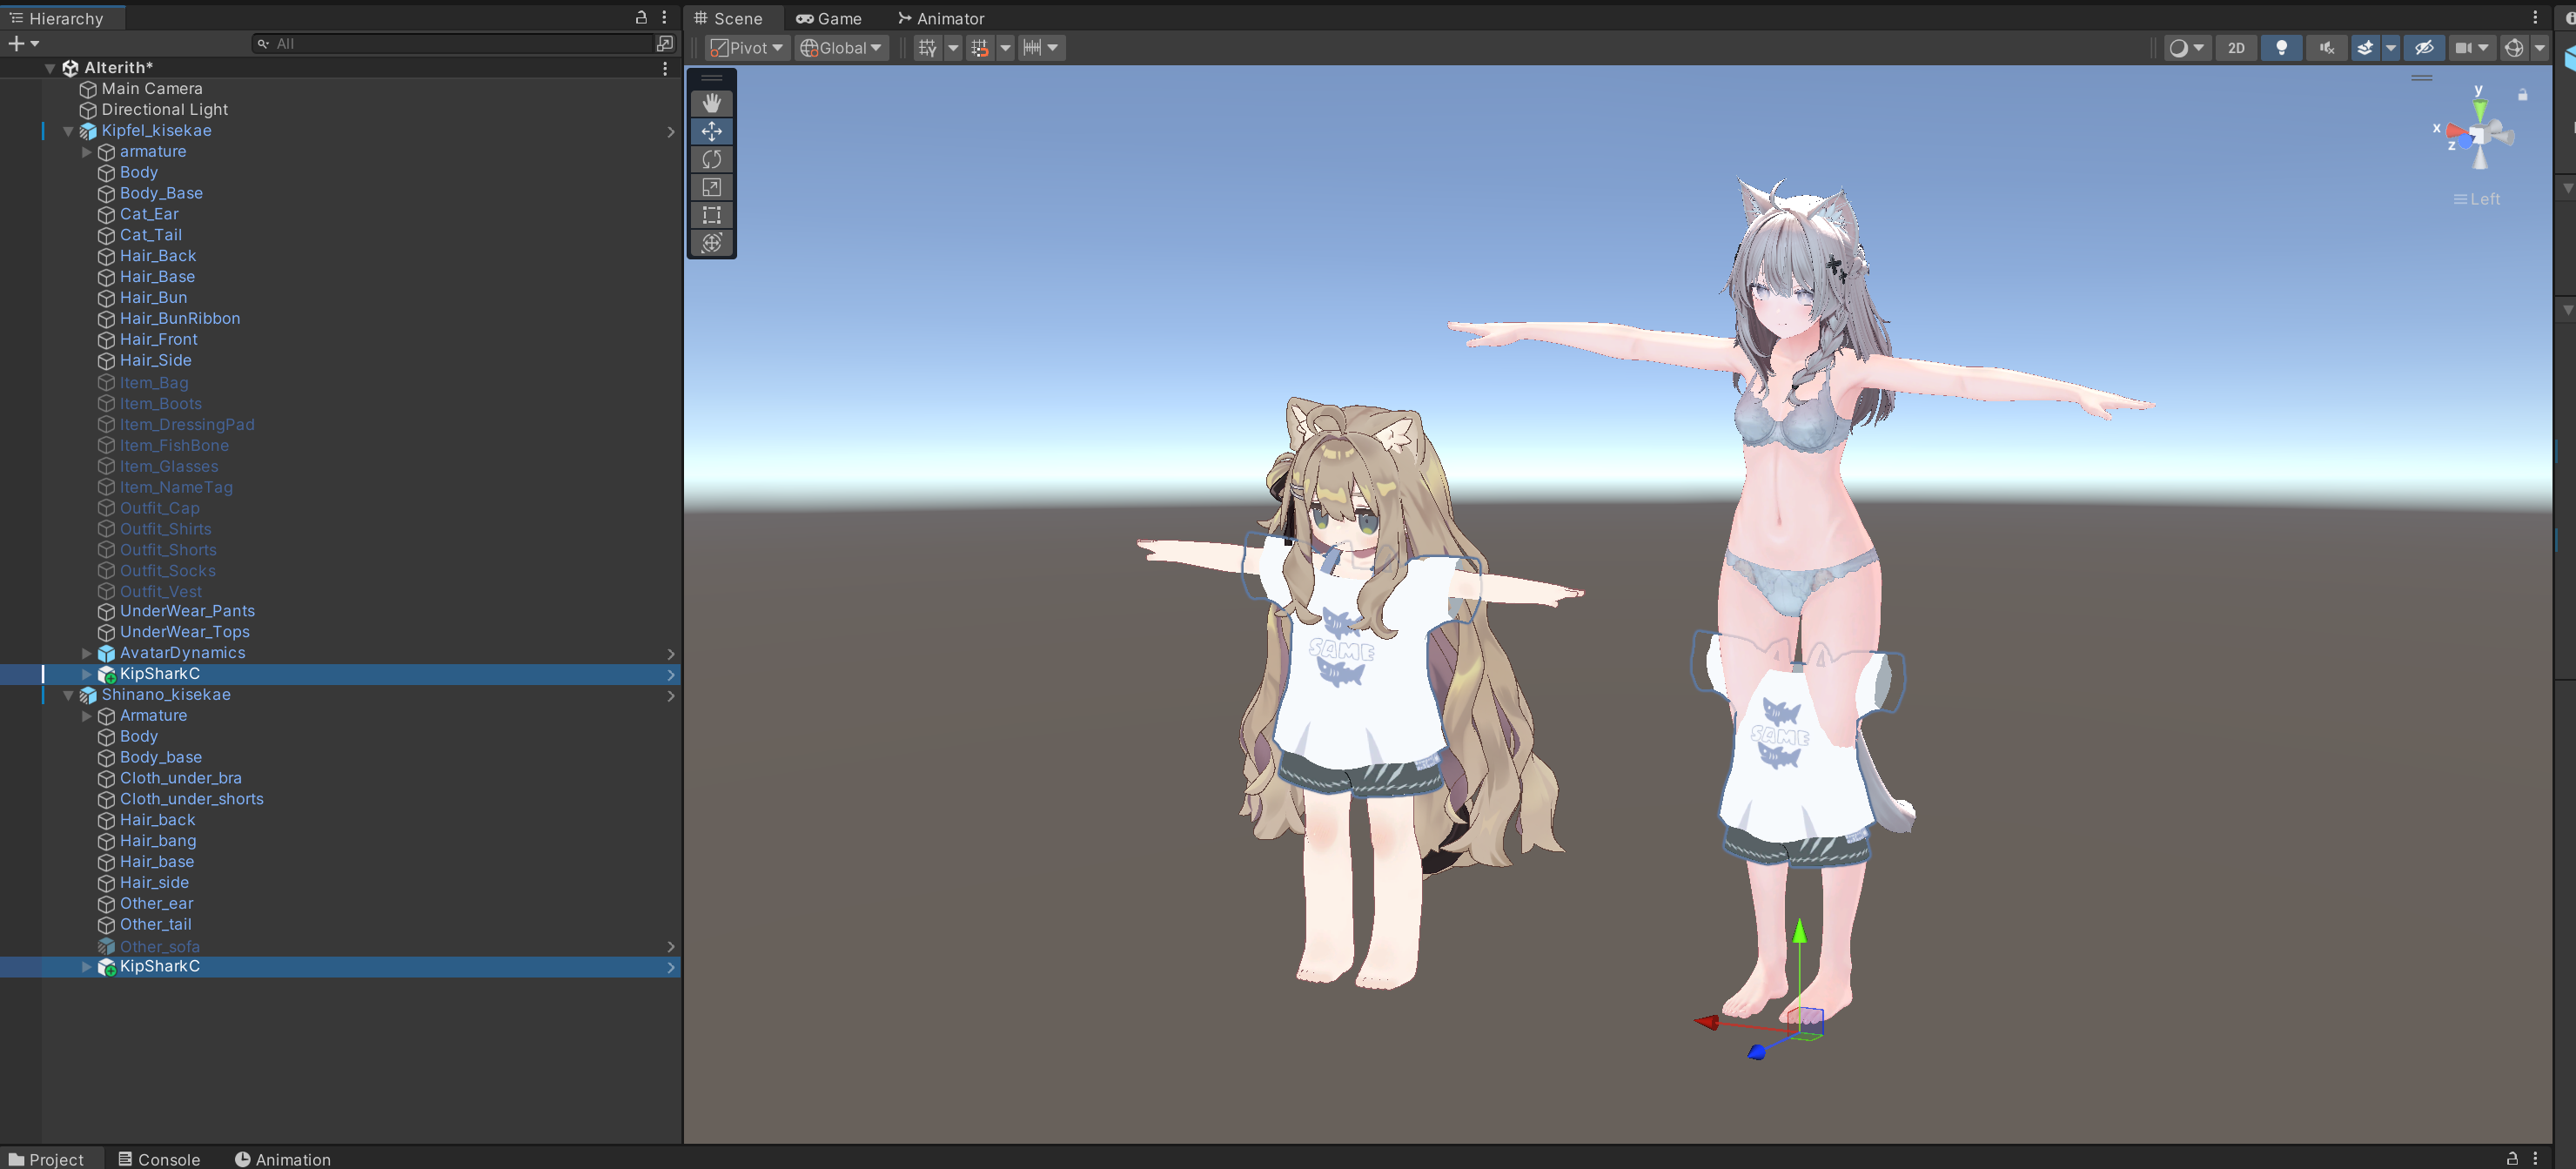2576x1169 pixels.
Task: Open Scene view more options menu
Action: pos(2535,18)
